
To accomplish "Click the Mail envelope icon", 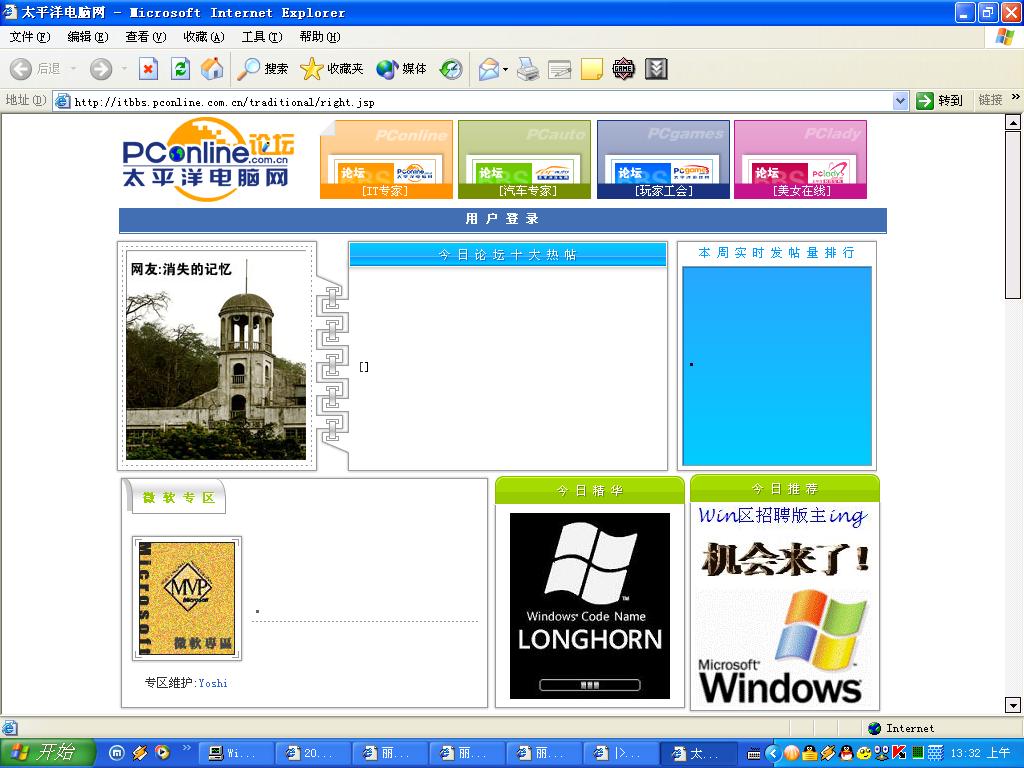I will (488, 69).
